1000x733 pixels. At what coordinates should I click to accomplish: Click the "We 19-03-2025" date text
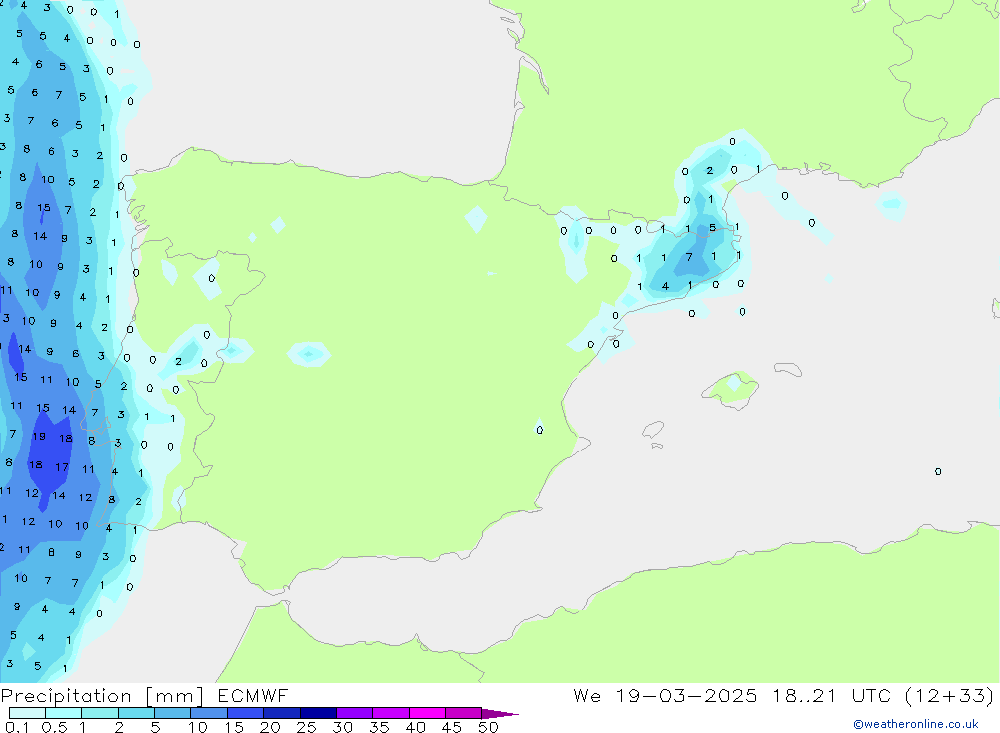click(x=665, y=696)
